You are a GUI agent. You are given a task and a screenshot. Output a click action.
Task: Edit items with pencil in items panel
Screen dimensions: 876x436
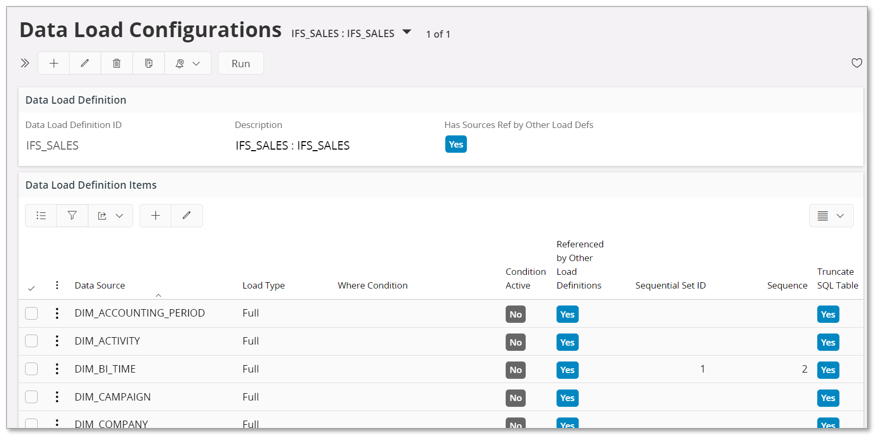(186, 215)
